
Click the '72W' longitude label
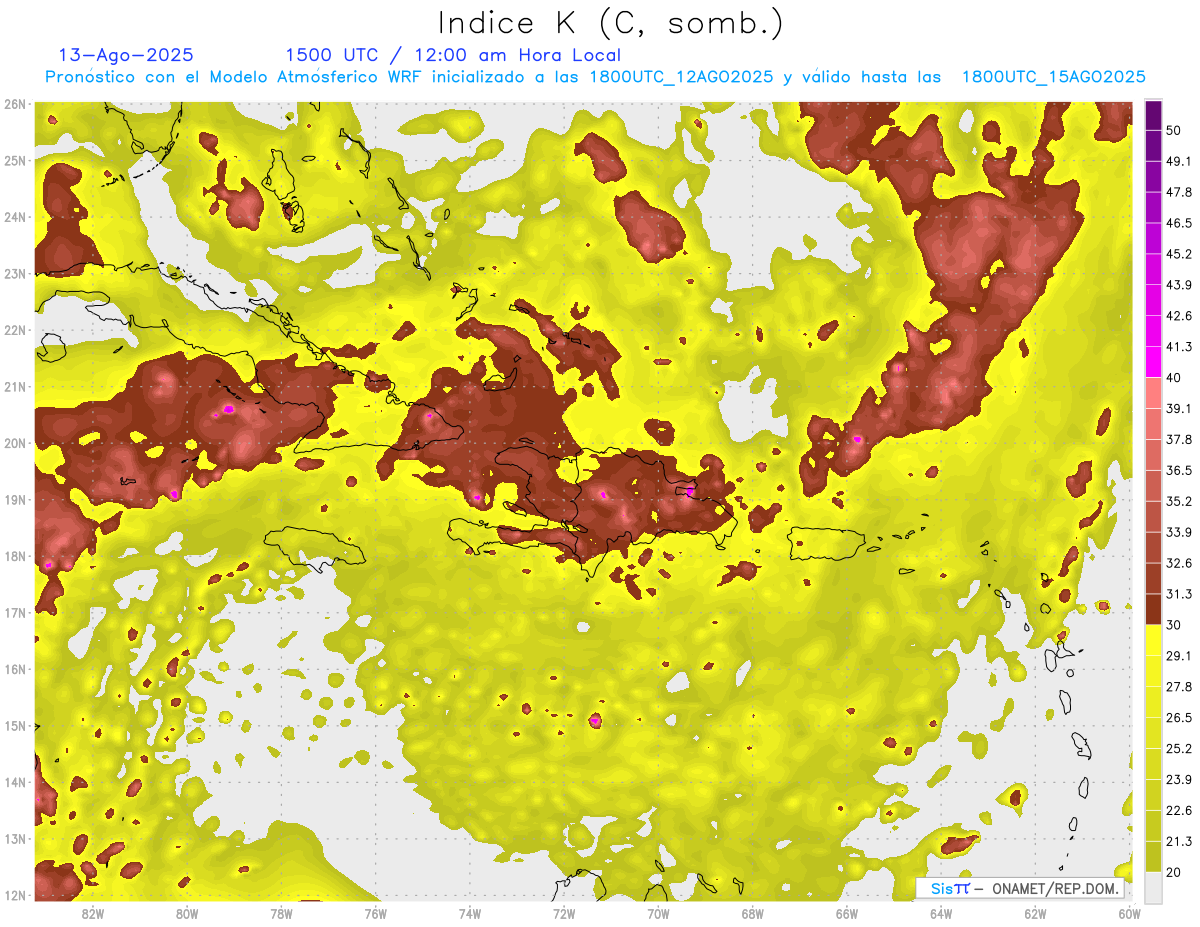pos(564,914)
